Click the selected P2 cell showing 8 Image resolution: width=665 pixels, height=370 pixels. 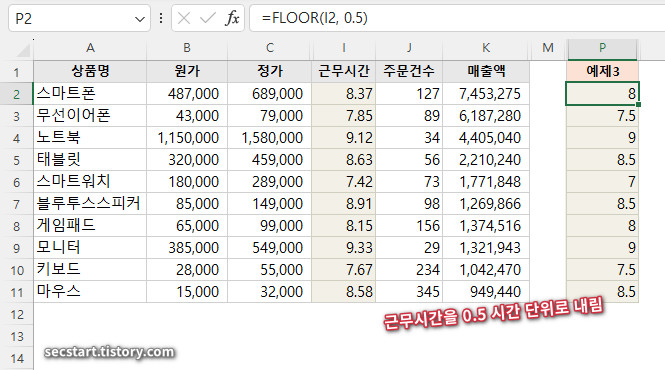pyautogui.click(x=602, y=93)
